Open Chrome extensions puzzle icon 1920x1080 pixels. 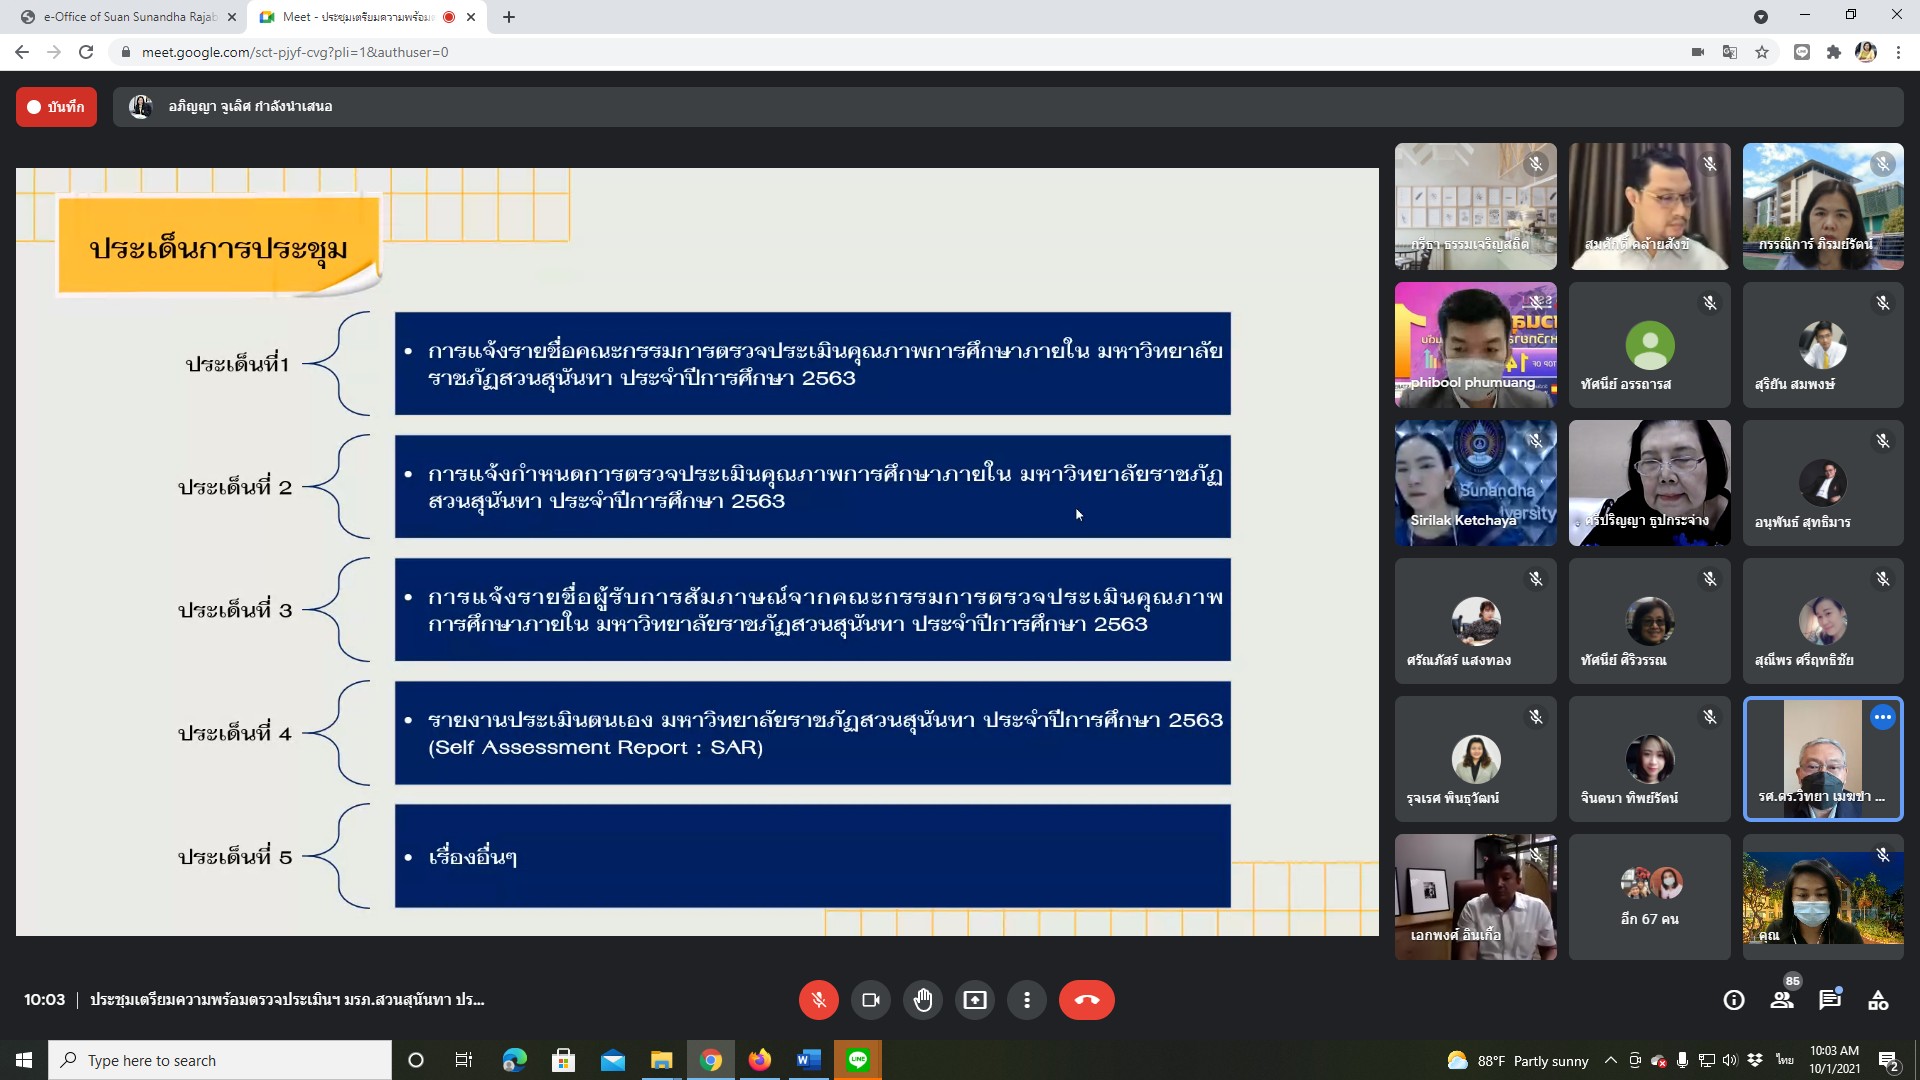tap(1833, 52)
